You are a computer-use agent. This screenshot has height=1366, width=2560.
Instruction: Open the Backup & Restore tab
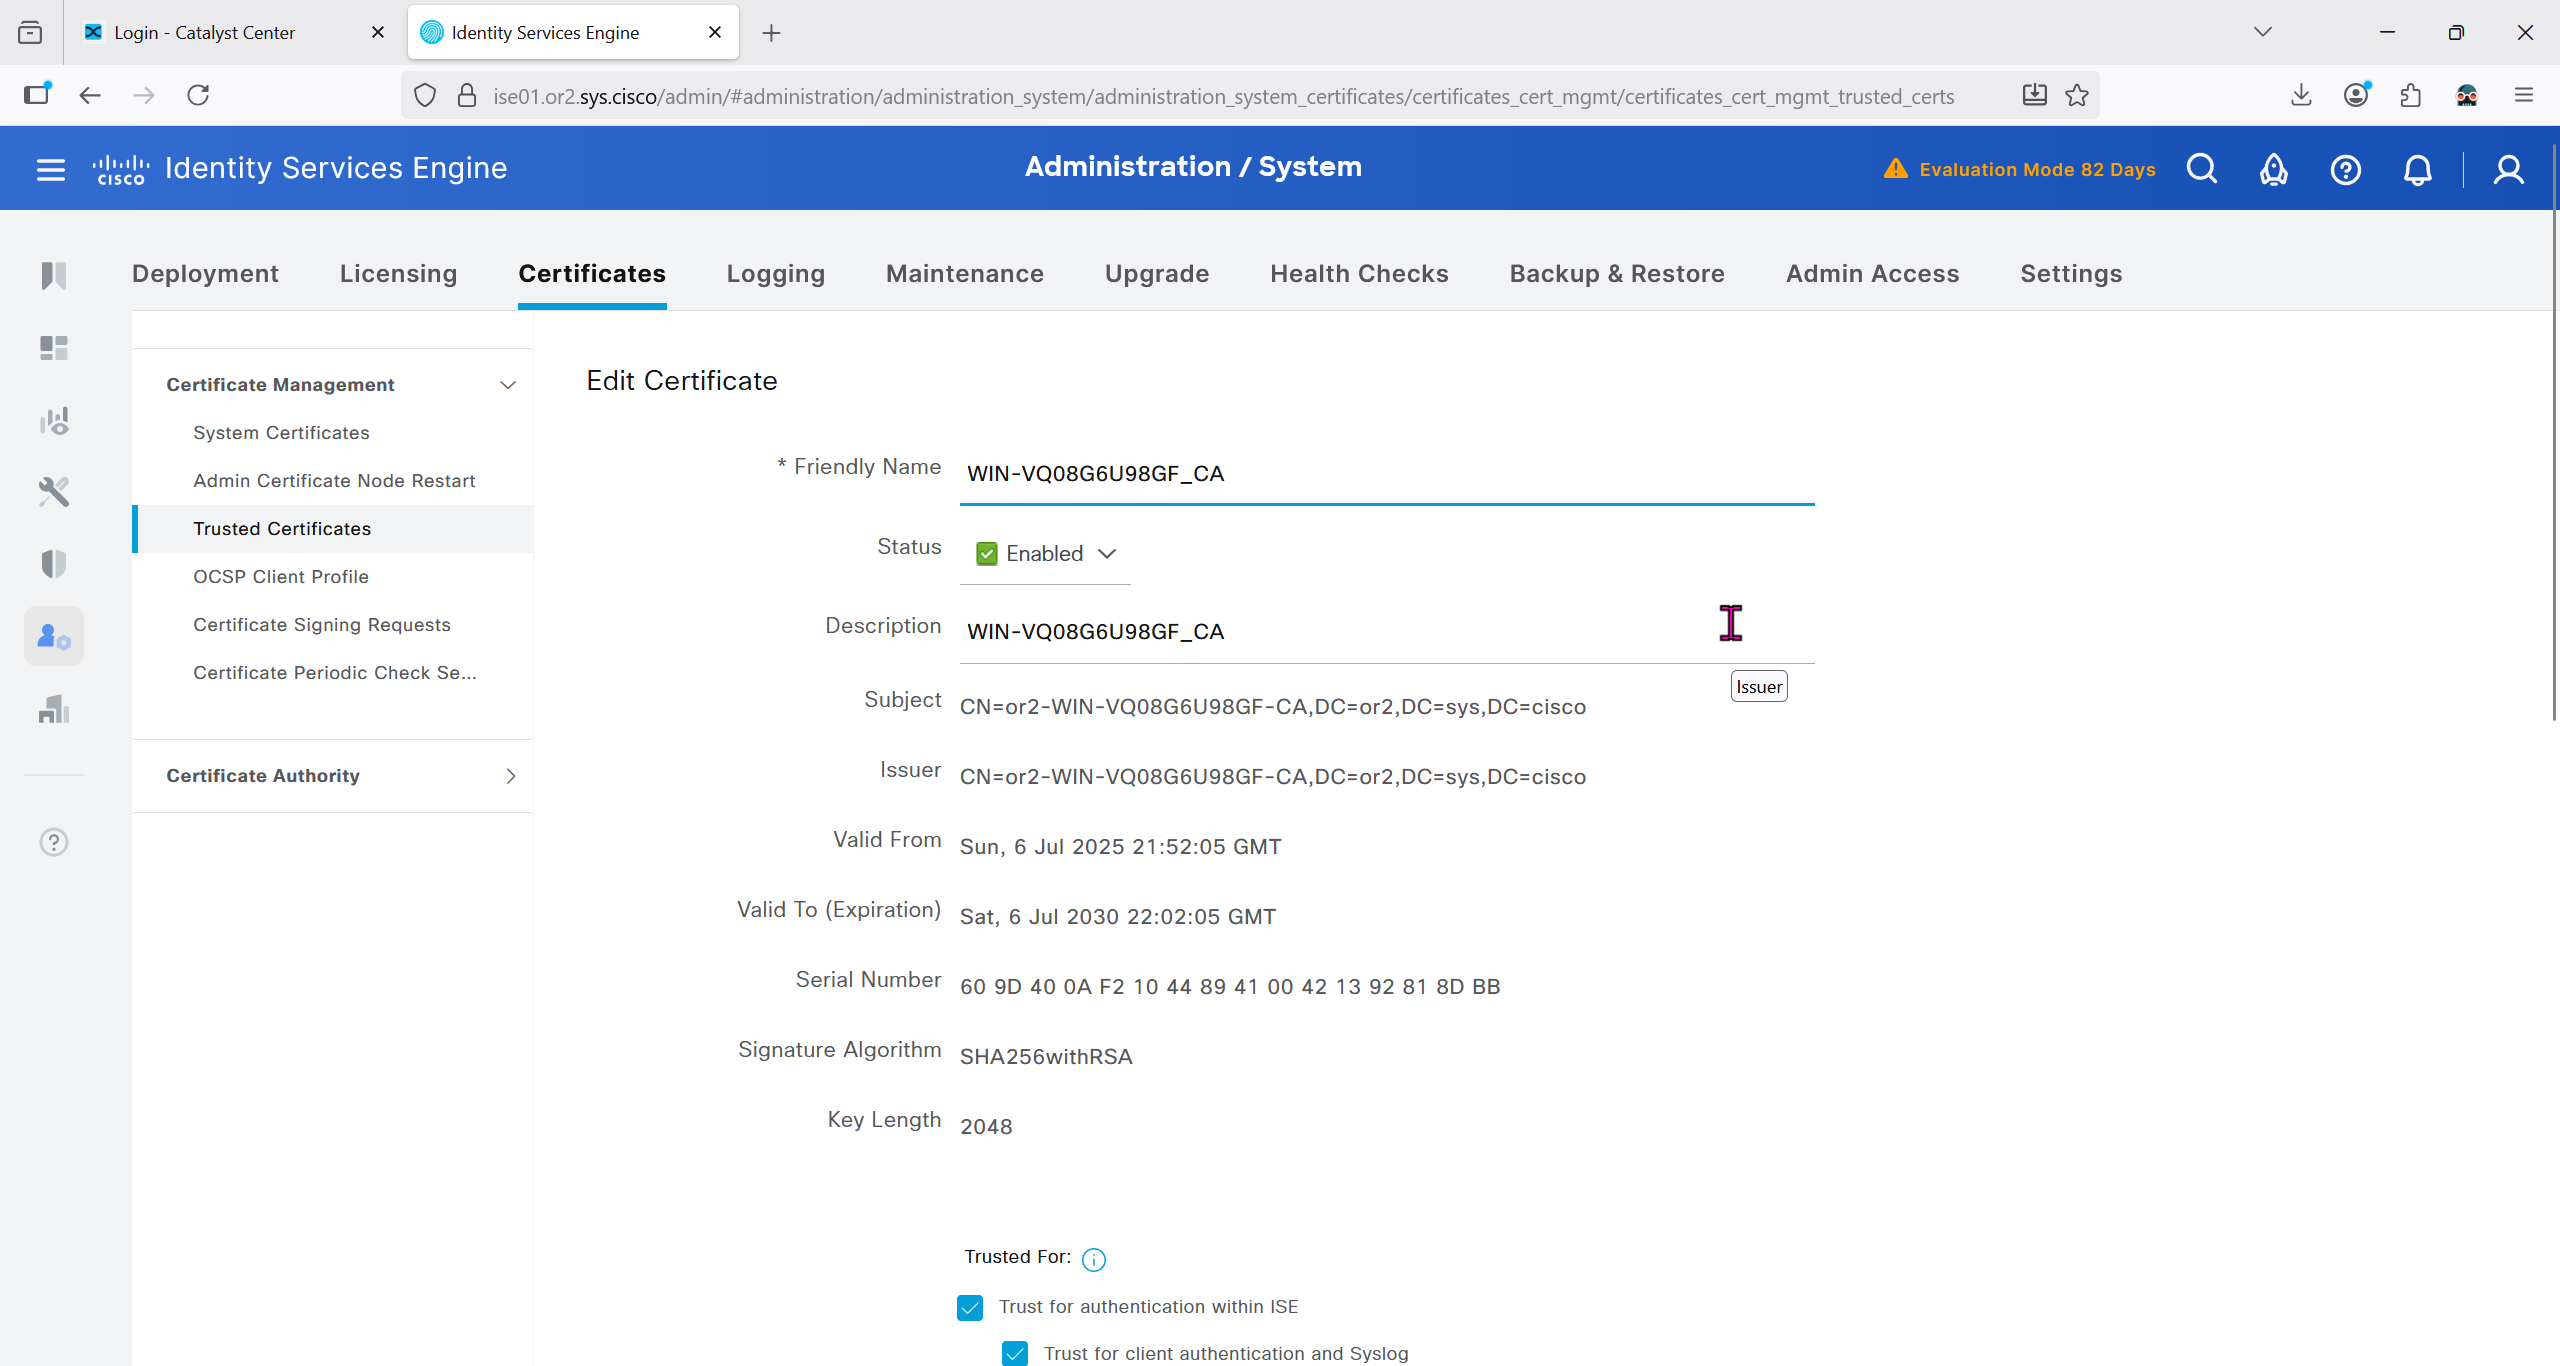point(1616,274)
